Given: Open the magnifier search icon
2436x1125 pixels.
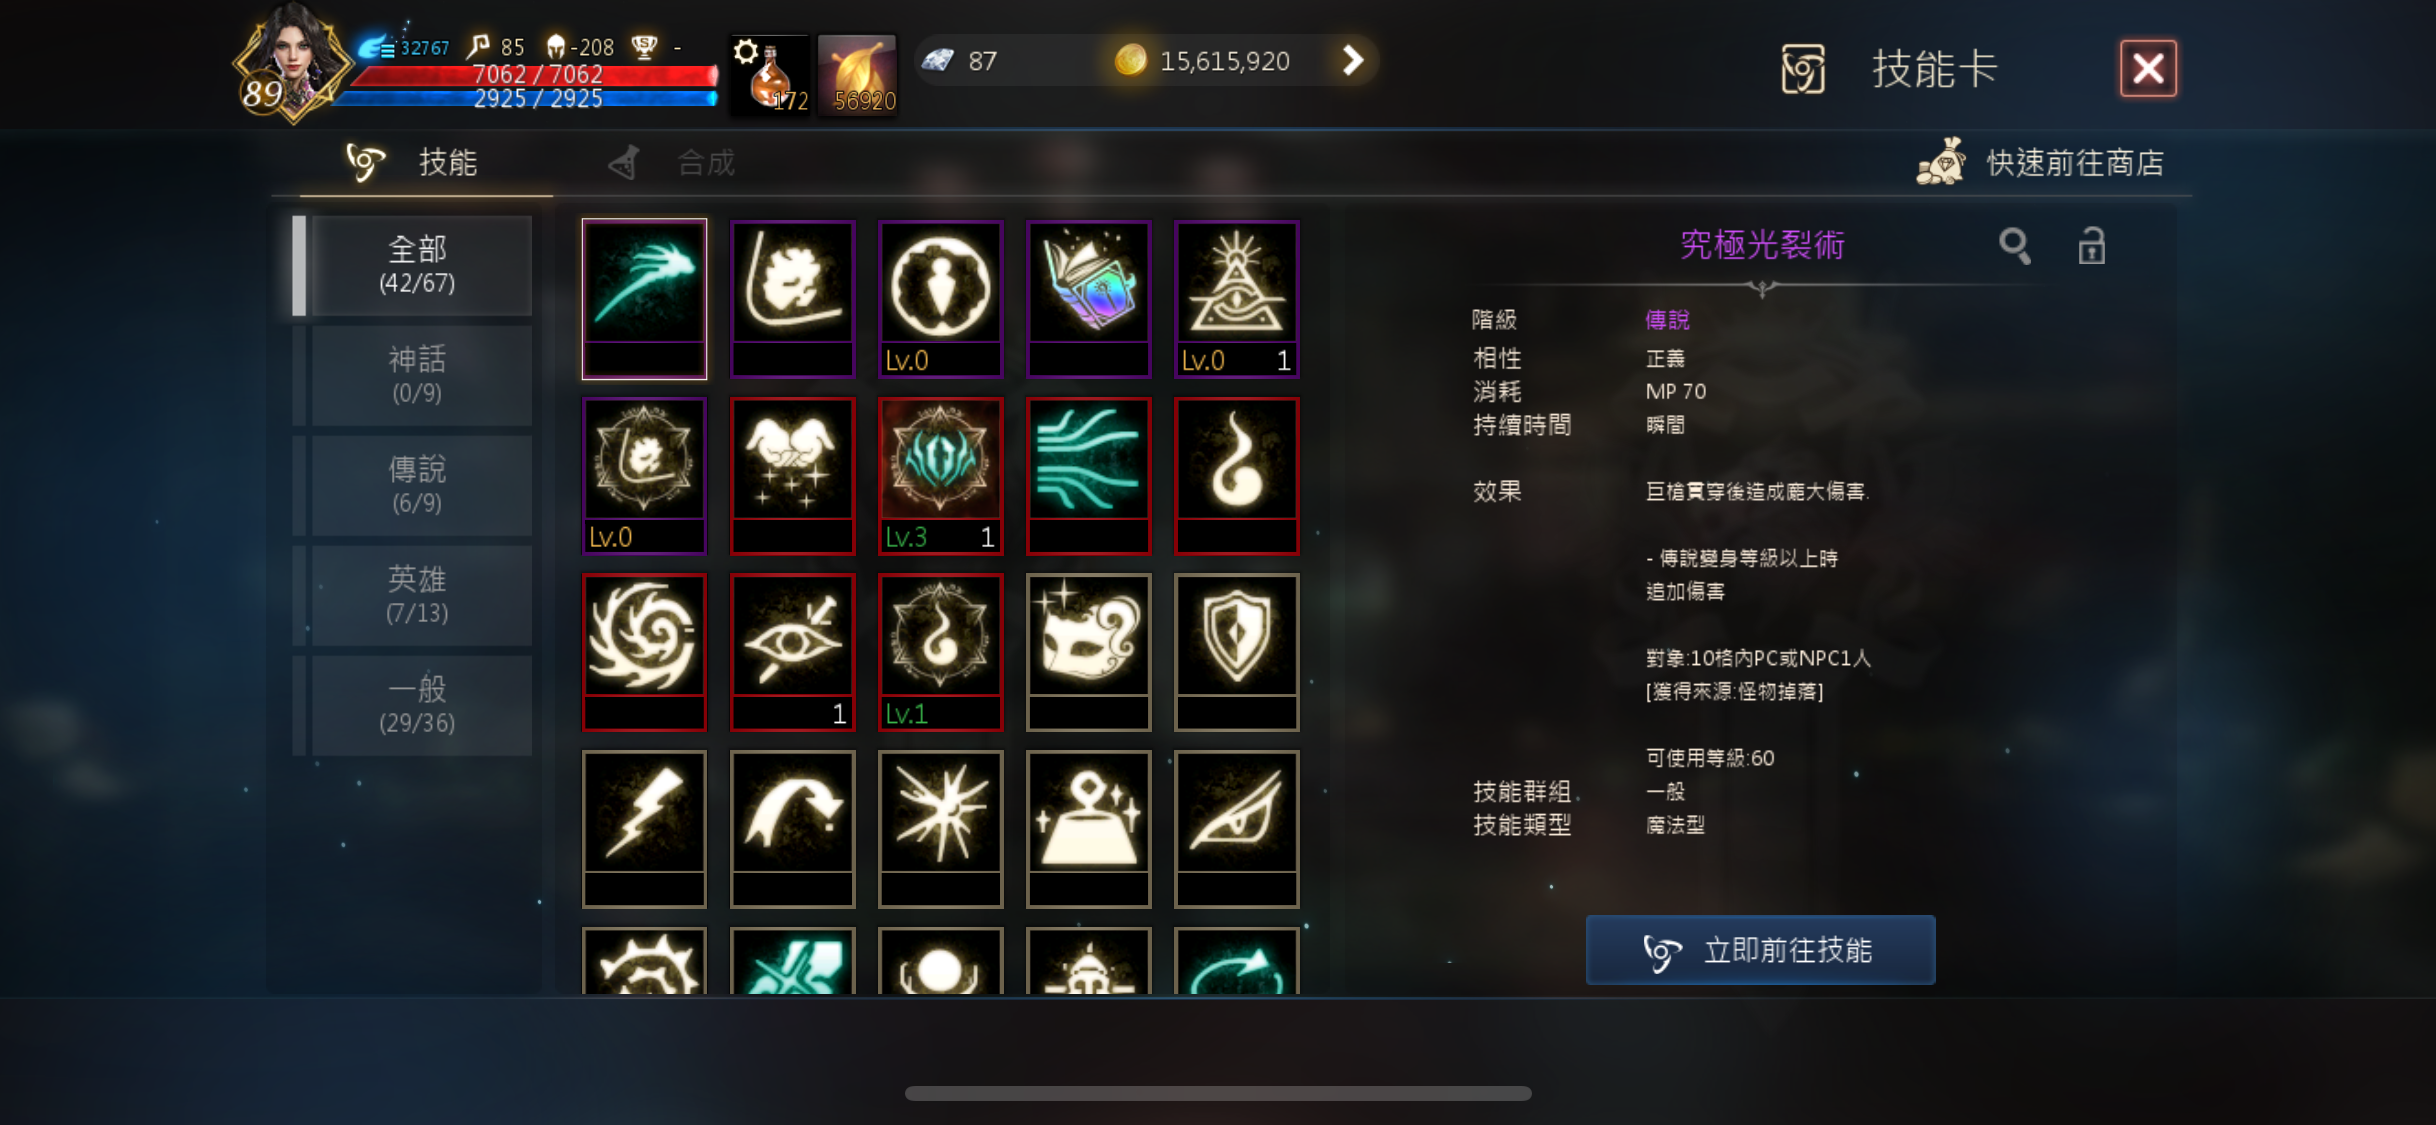Looking at the screenshot, I should coord(2014,246).
